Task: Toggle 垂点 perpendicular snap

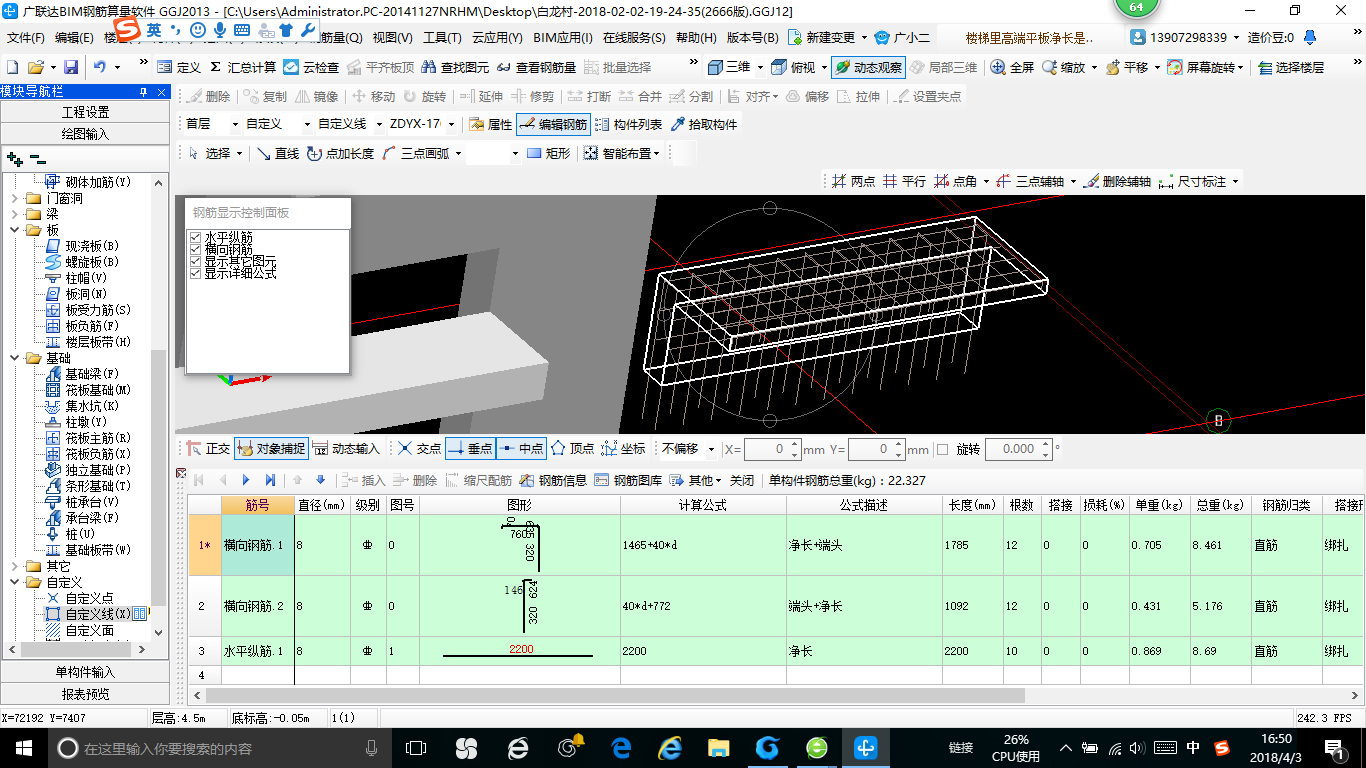Action: coord(470,449)
